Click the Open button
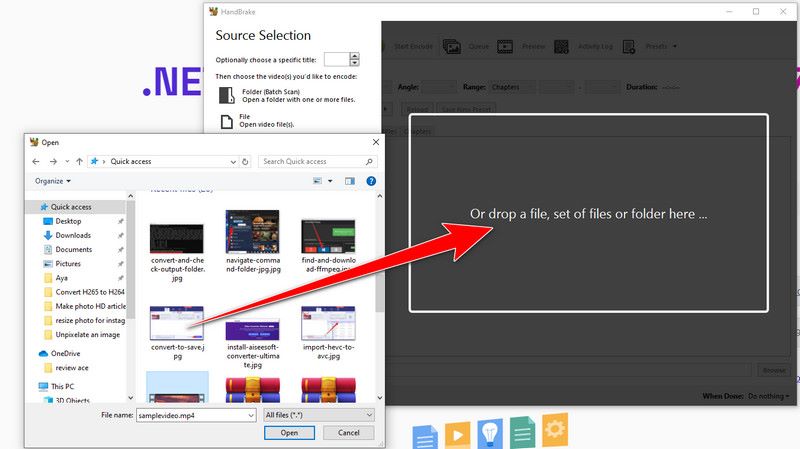 coord(289,433)
